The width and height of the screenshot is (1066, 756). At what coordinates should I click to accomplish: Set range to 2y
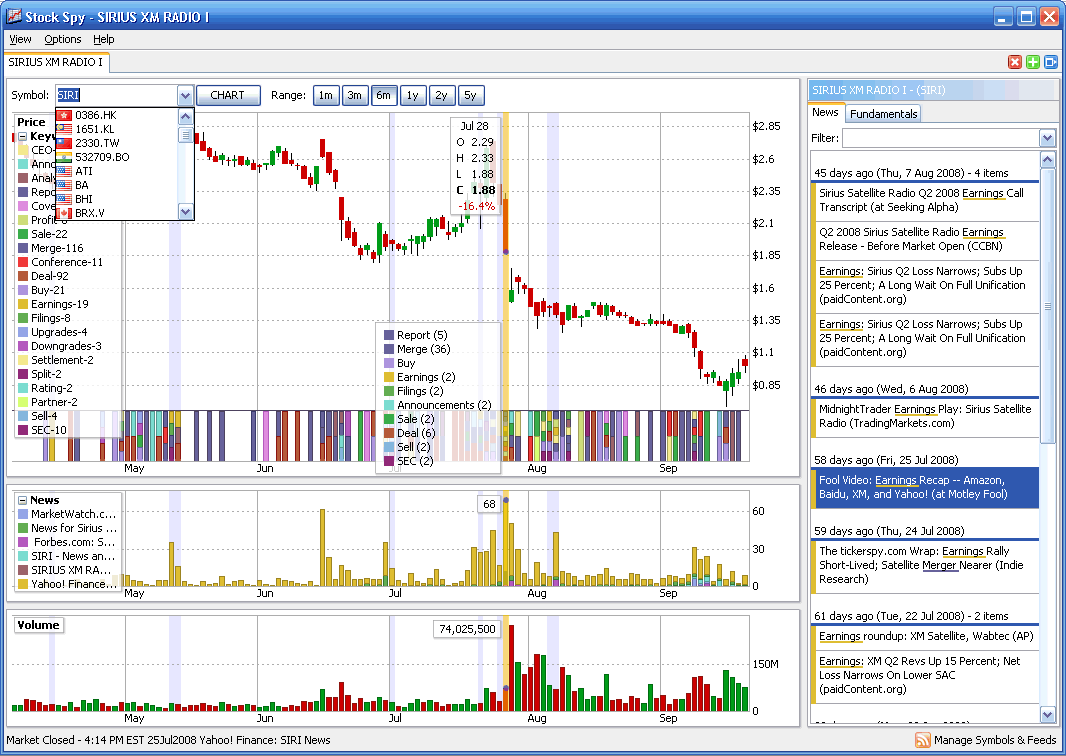point(441,95)
